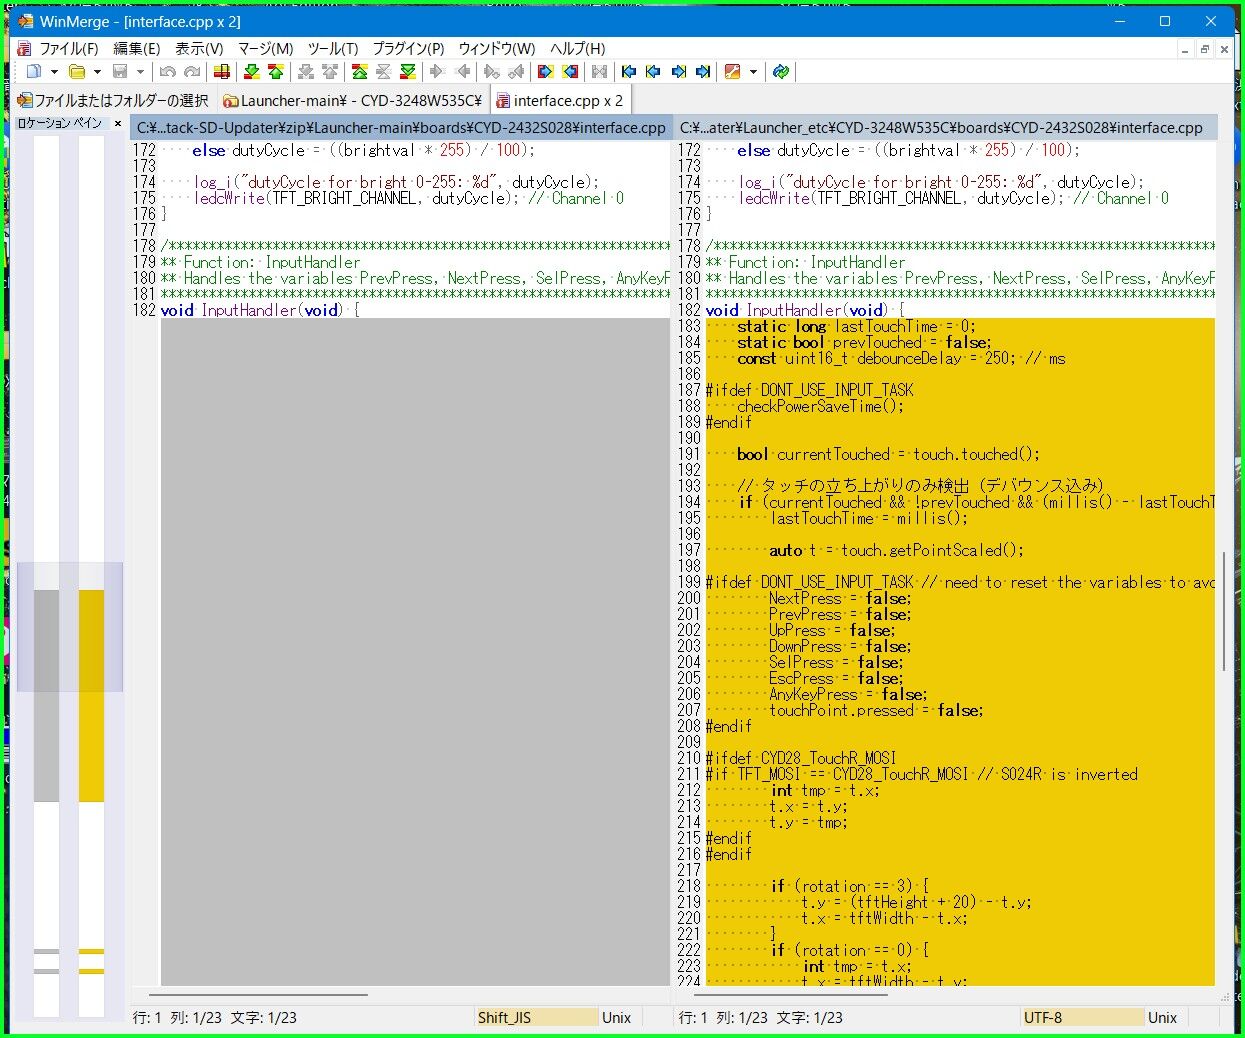The image size is (1245, 1038).
Task: Click the Options wrench toolbar icon
Action: coord(733,72)
